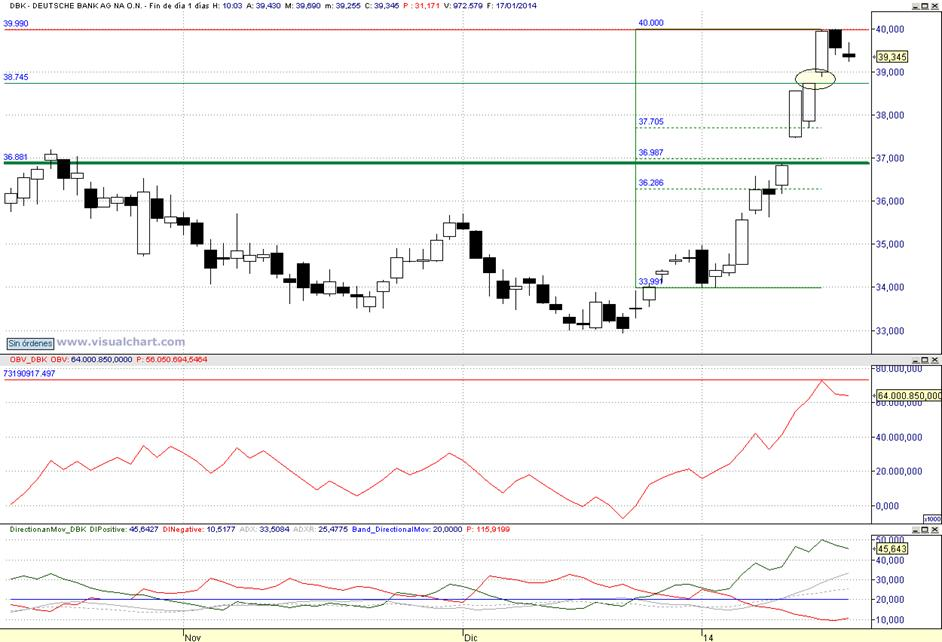Click the 'Band_DirectionalMov: 20,0000' legend value

click(407, 530)
